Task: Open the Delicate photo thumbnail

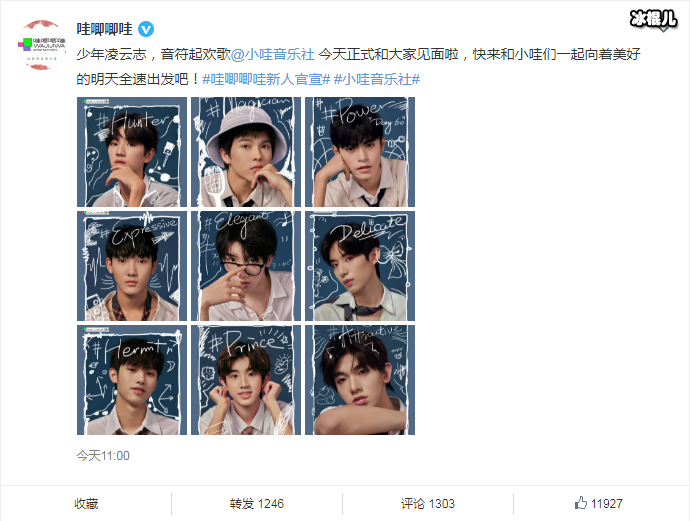Action: tap(360, 266)
